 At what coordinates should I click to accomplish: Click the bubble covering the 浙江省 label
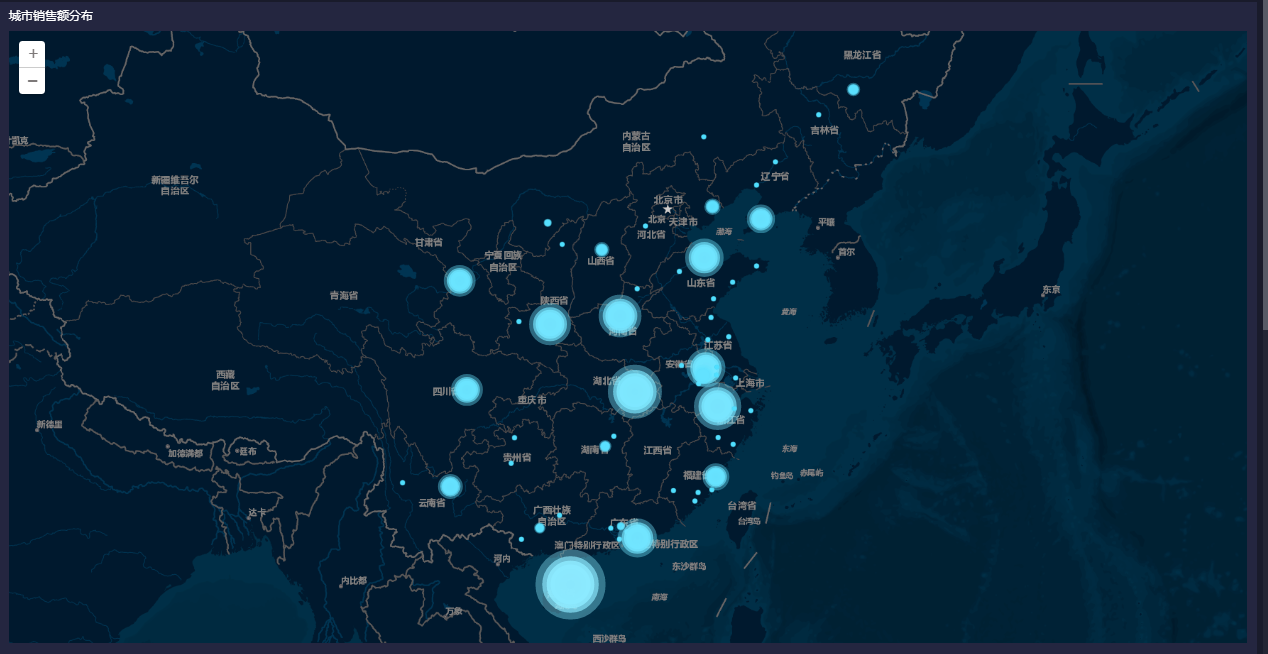tap(717, 405)
